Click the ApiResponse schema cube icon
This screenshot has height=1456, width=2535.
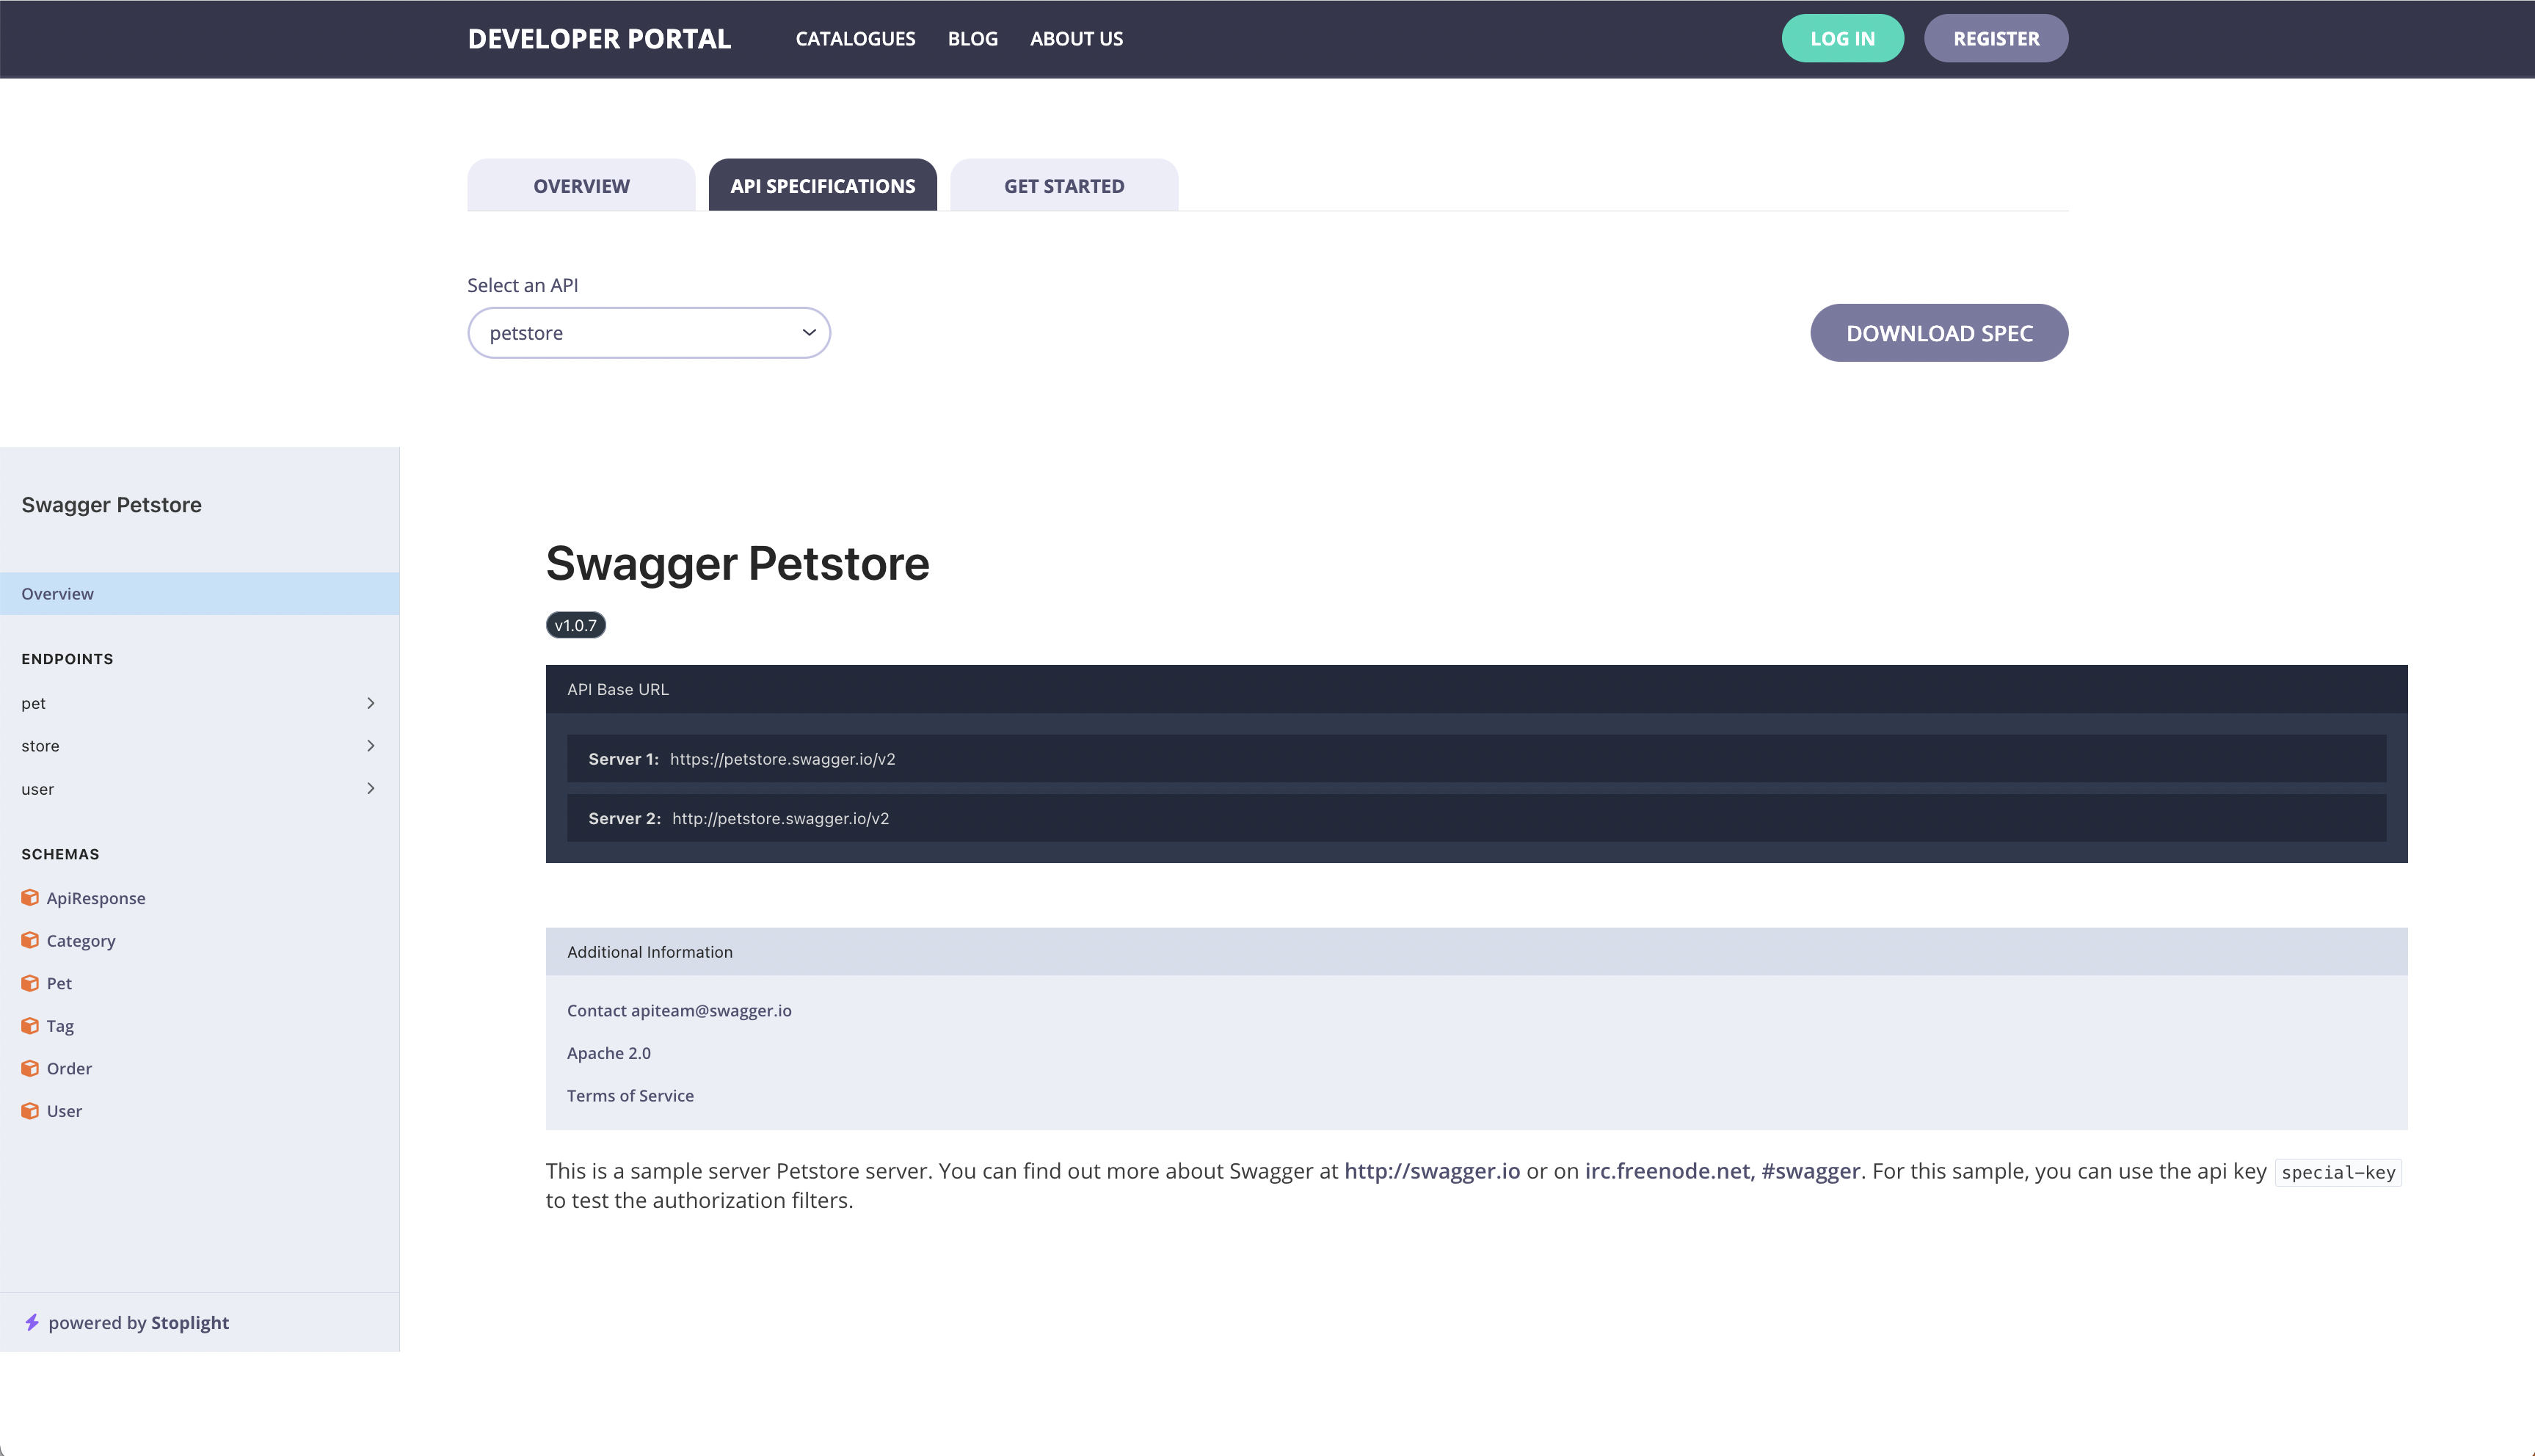(29, 897)
